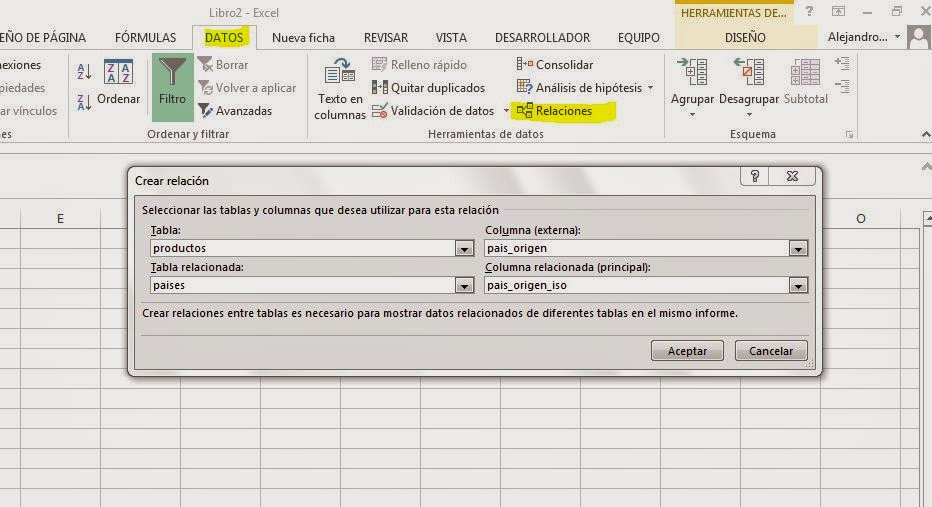932x507 pixels.
Task: Expand Desagrupar dropdown arrow
Action: 749,115
